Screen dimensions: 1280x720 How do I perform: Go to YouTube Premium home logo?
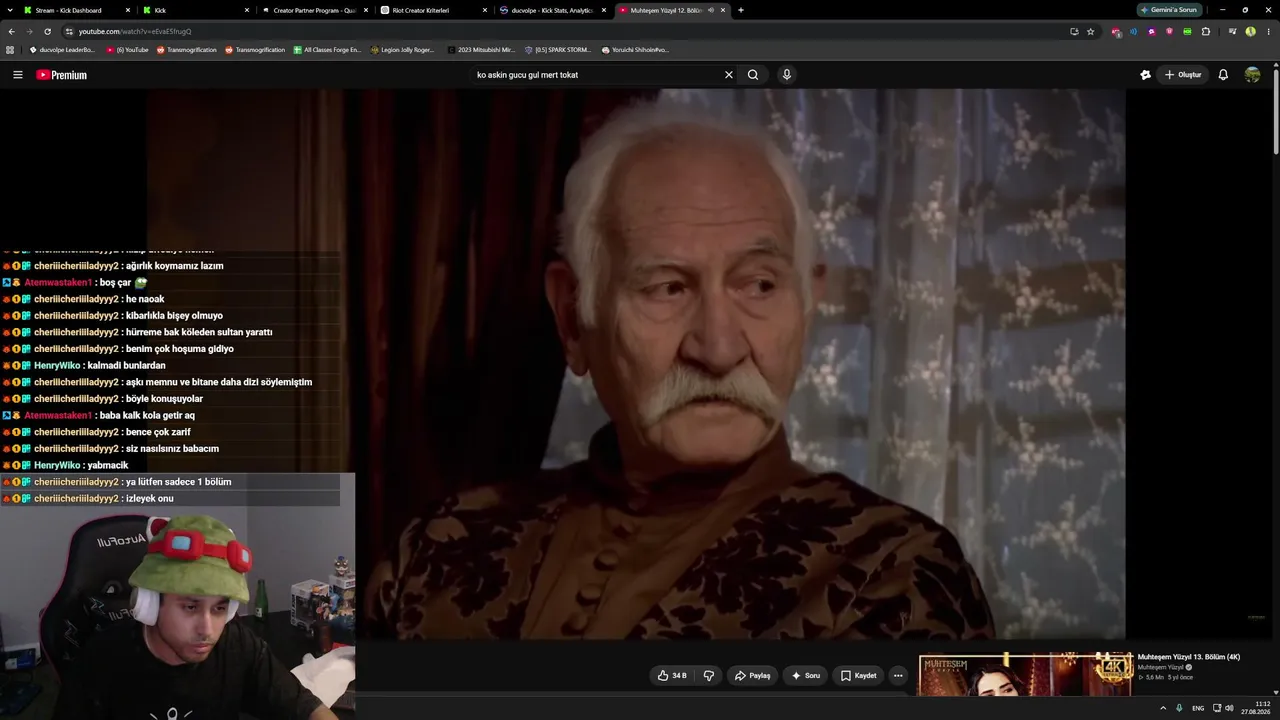62,75
